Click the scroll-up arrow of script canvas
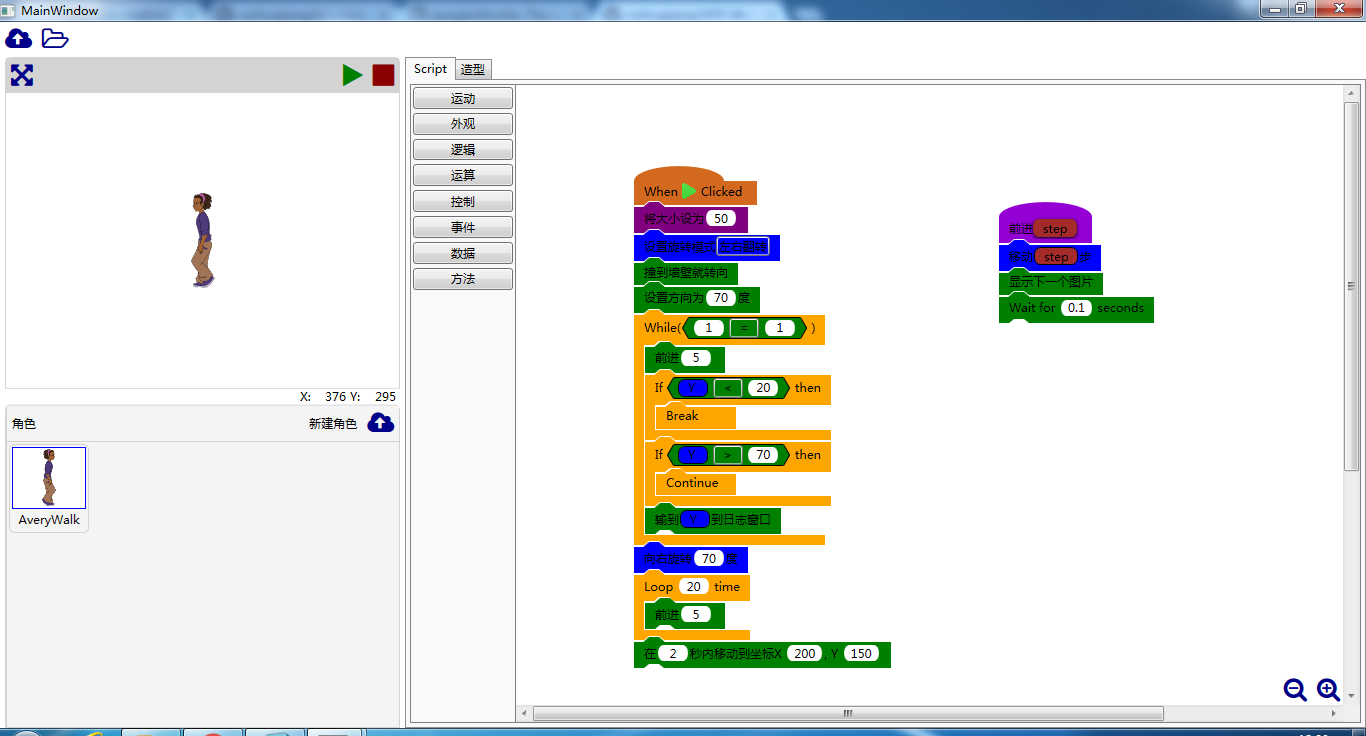 [1351, 93]
